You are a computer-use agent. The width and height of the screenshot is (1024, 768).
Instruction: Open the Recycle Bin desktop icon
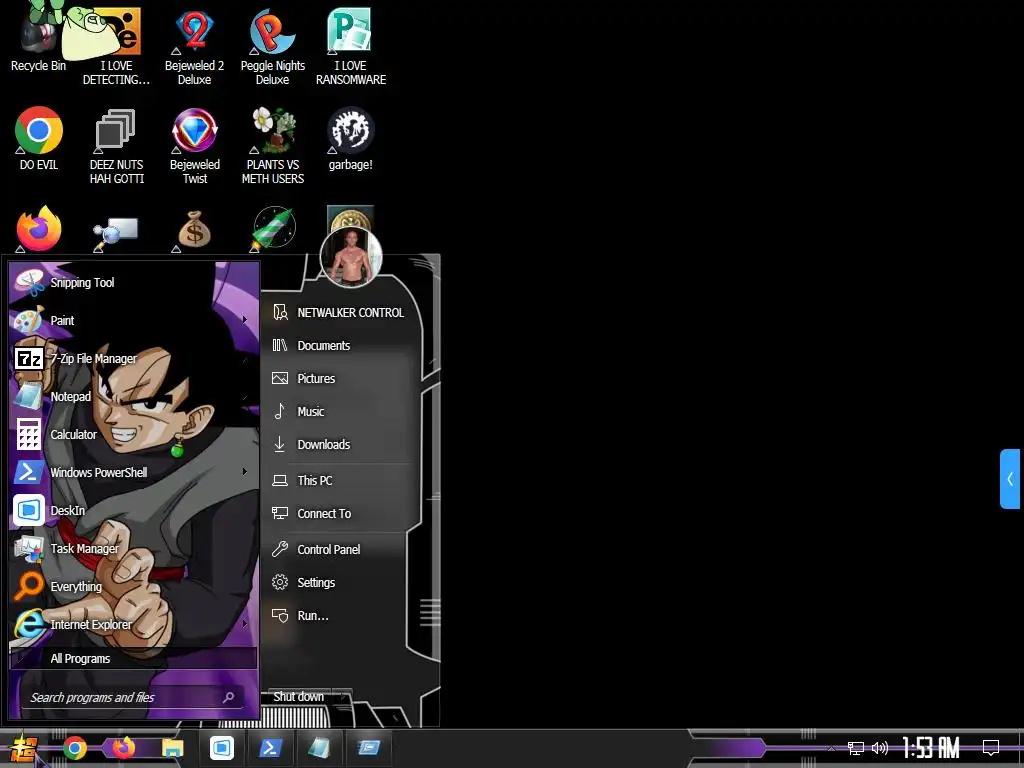[x=38, y=38]
